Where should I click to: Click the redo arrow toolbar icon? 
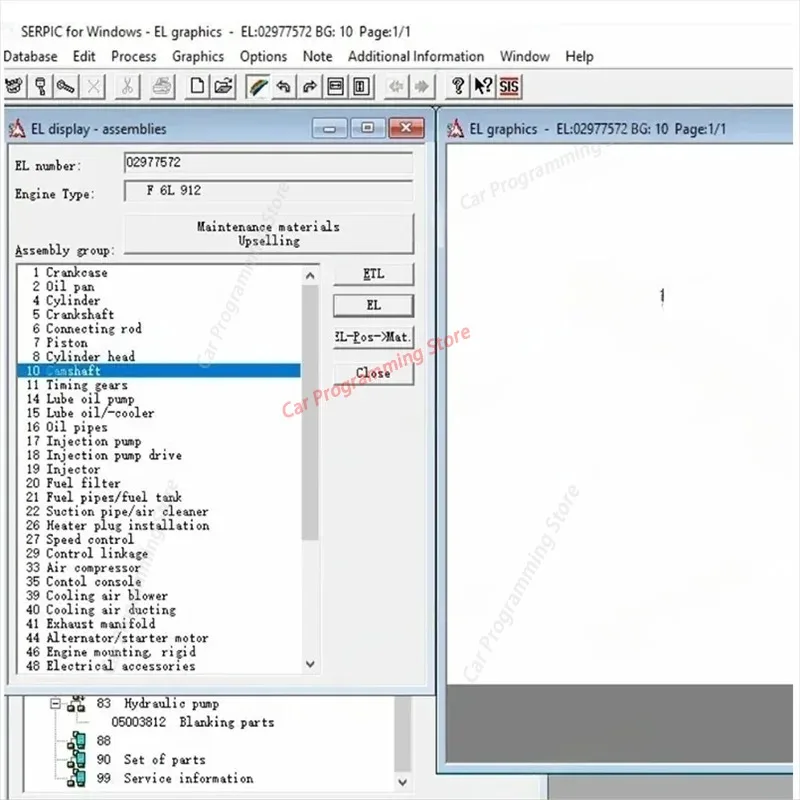tap(309, 86)
